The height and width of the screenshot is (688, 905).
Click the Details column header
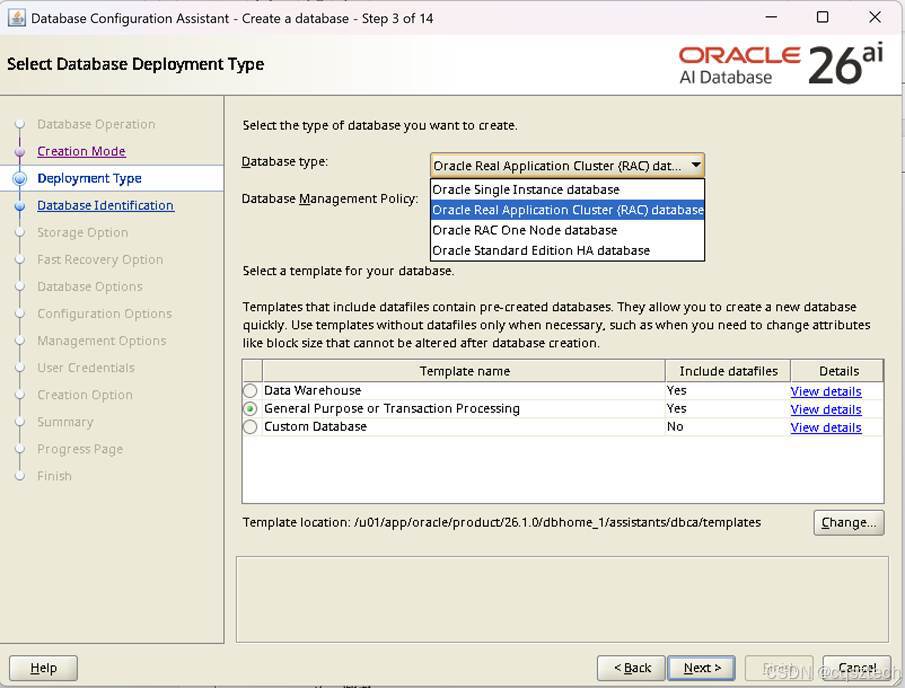tap(837, 371)
